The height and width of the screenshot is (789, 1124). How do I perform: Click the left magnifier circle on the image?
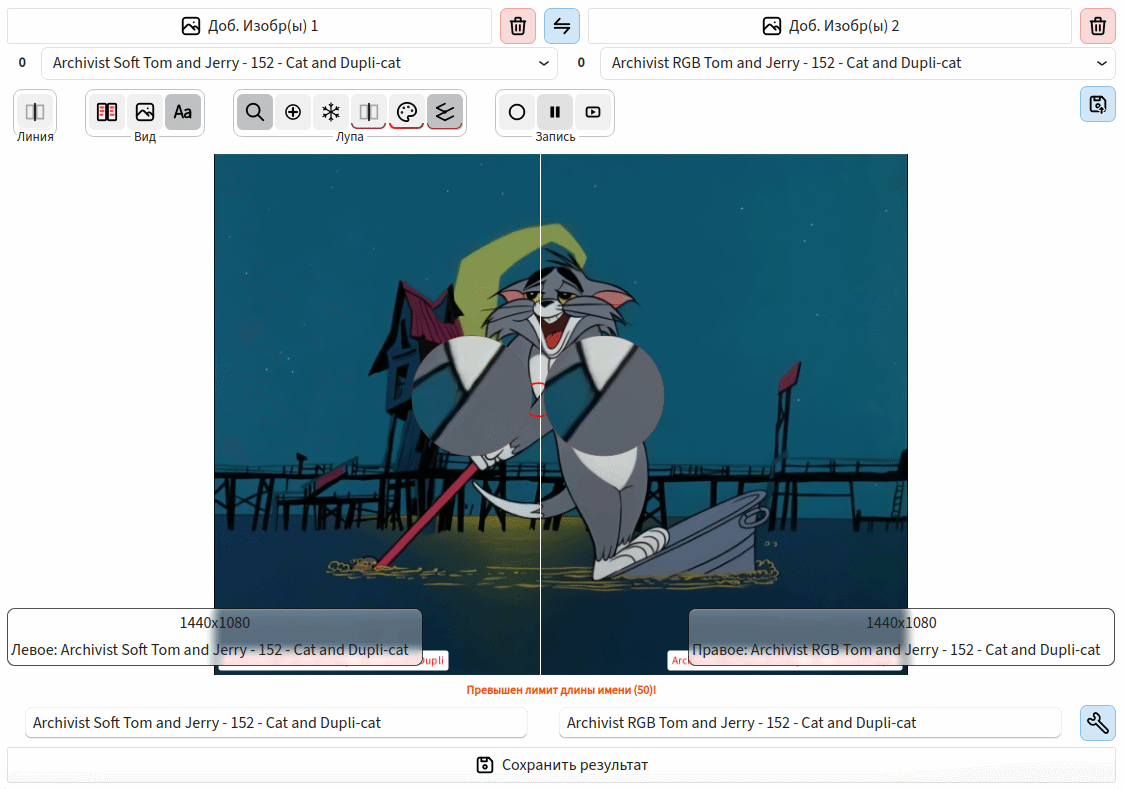(470, 396)
